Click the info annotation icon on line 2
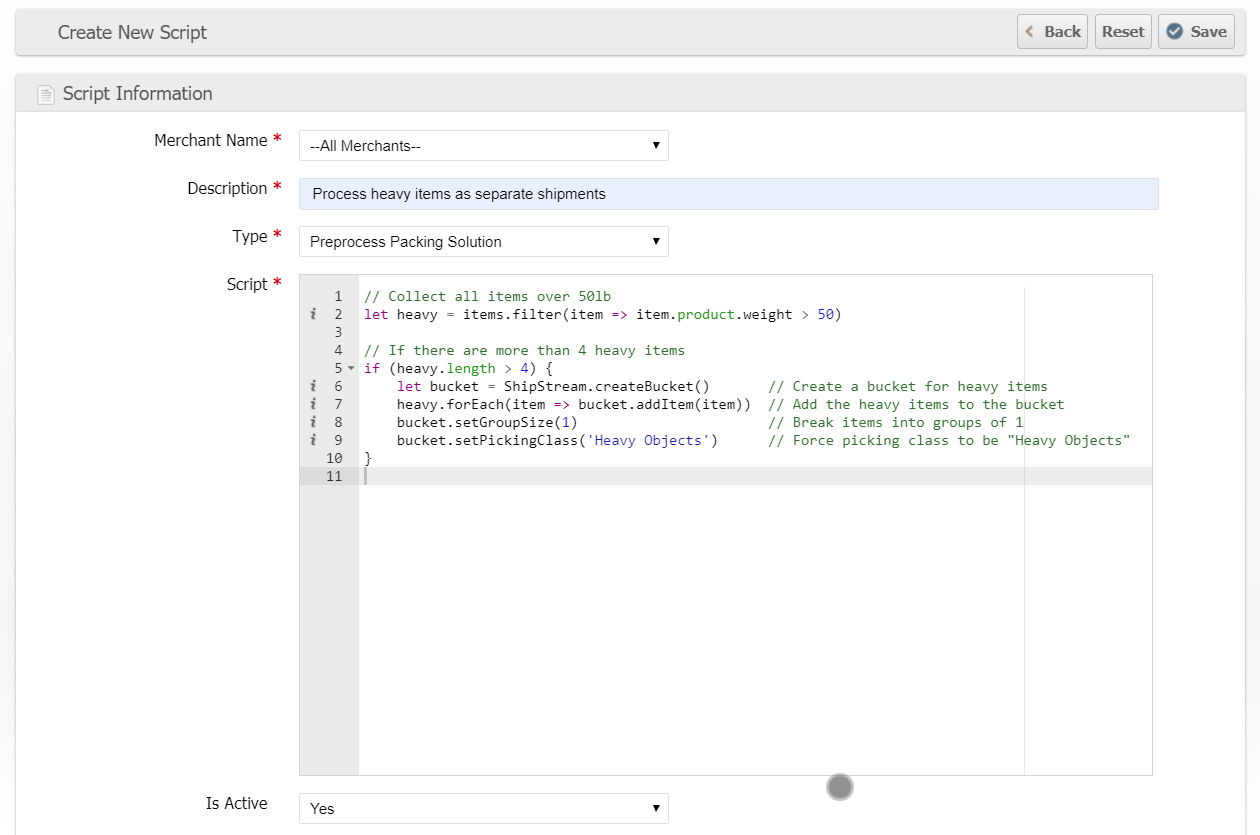 313,314
